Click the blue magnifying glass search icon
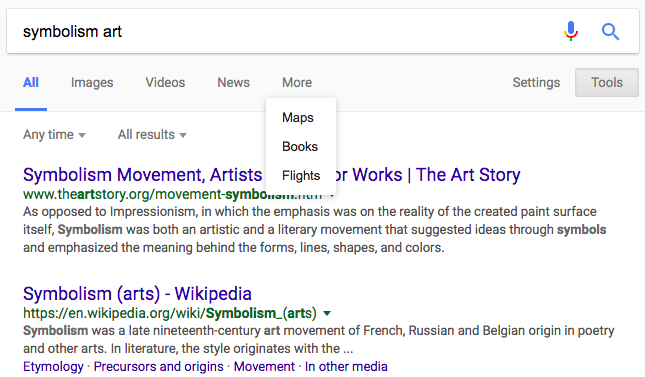 610,32
